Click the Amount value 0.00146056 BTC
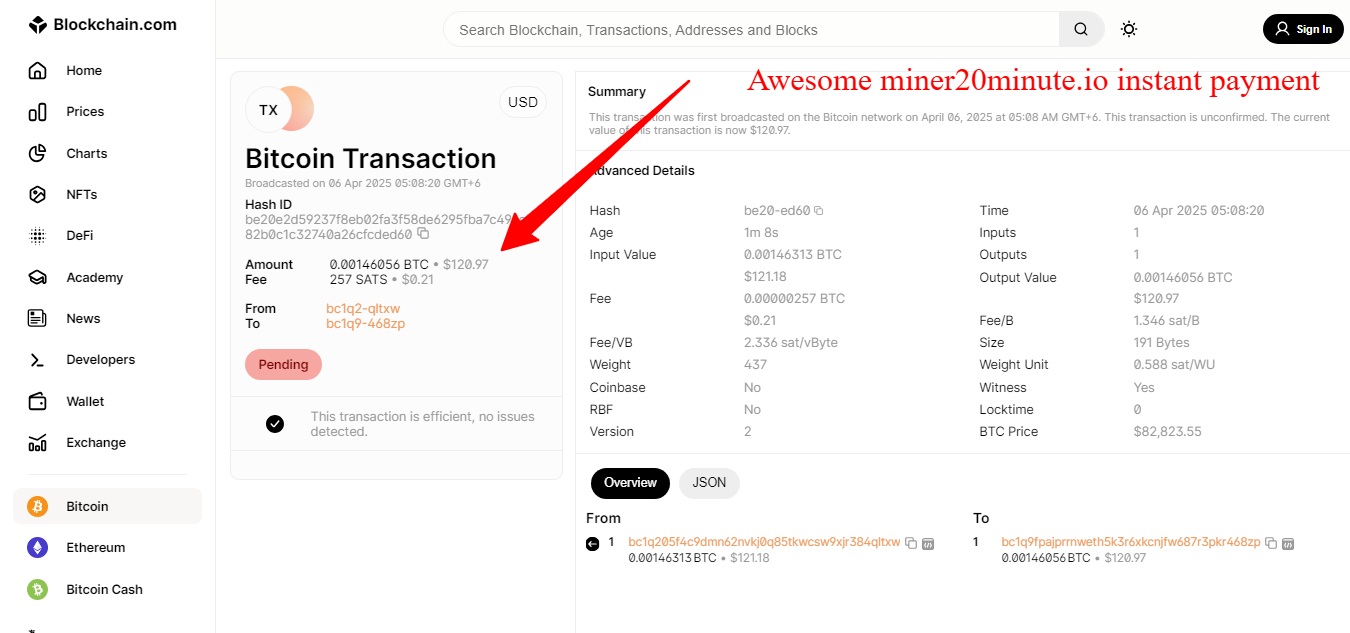Image resolution: width=1350 pixels, height=633 pixels. coord(379,265)
